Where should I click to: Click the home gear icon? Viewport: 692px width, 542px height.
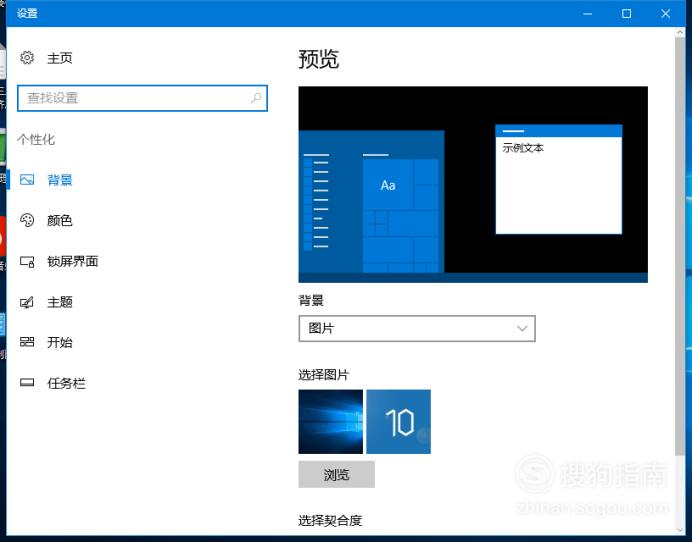point(27,57)
